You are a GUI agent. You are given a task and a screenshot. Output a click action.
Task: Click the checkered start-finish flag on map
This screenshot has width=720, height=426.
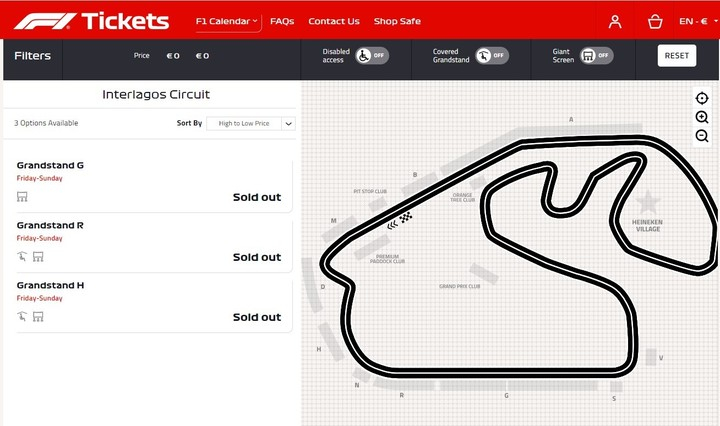(405, 217)
